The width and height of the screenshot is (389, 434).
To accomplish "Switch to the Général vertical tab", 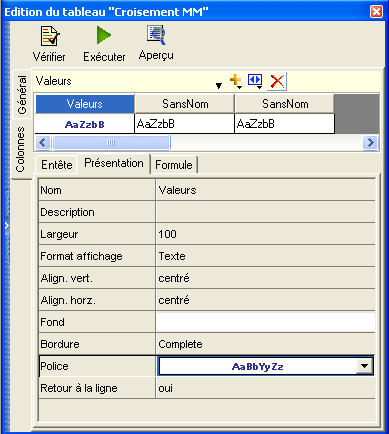I will pyautogui.click(x=22, y=95).
